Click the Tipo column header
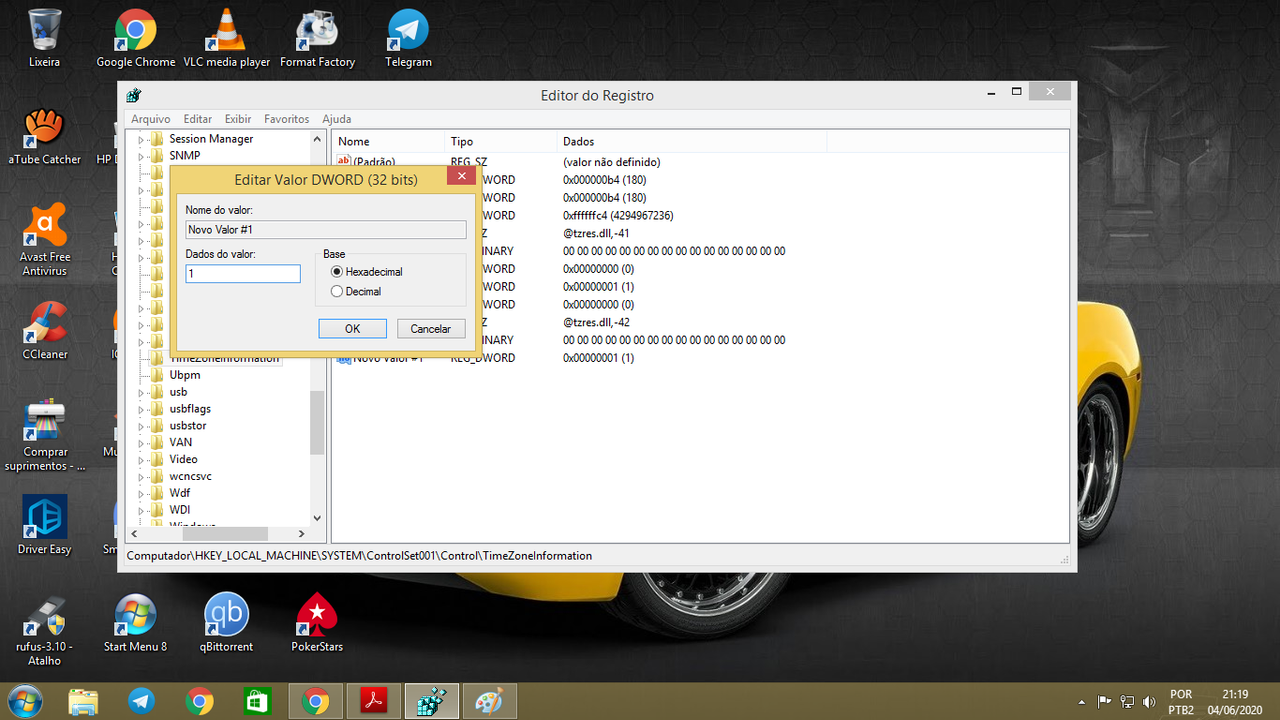1280x720 pixels. (x=501, y=142)
